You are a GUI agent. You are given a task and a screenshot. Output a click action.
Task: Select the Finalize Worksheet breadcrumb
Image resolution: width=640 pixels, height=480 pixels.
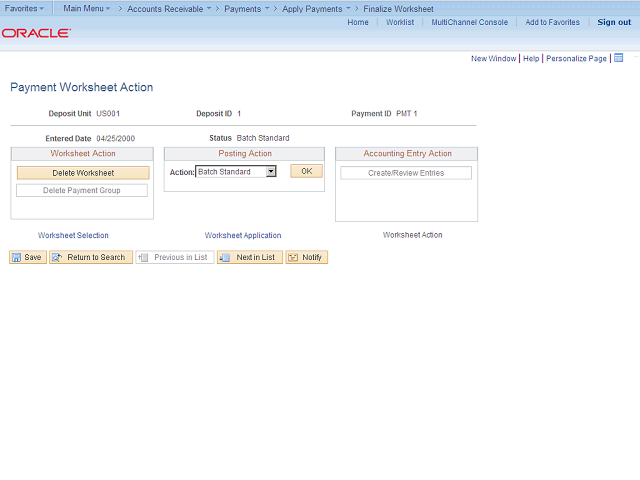click(x=398, y=9)
